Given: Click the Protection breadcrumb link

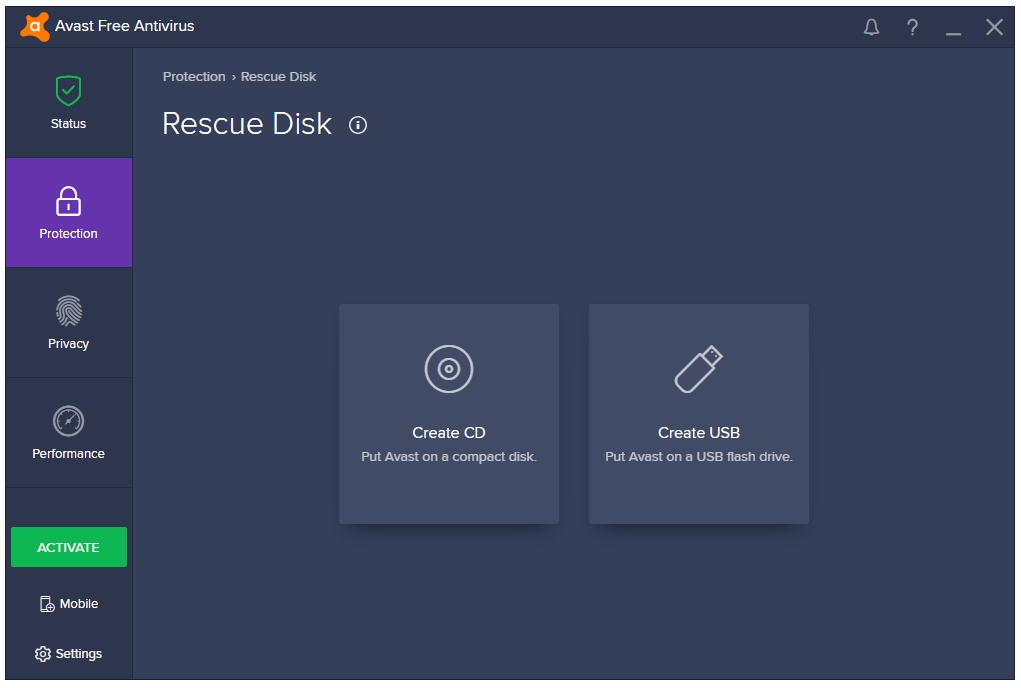Looking at the screenshot, I should coord(194,77).
